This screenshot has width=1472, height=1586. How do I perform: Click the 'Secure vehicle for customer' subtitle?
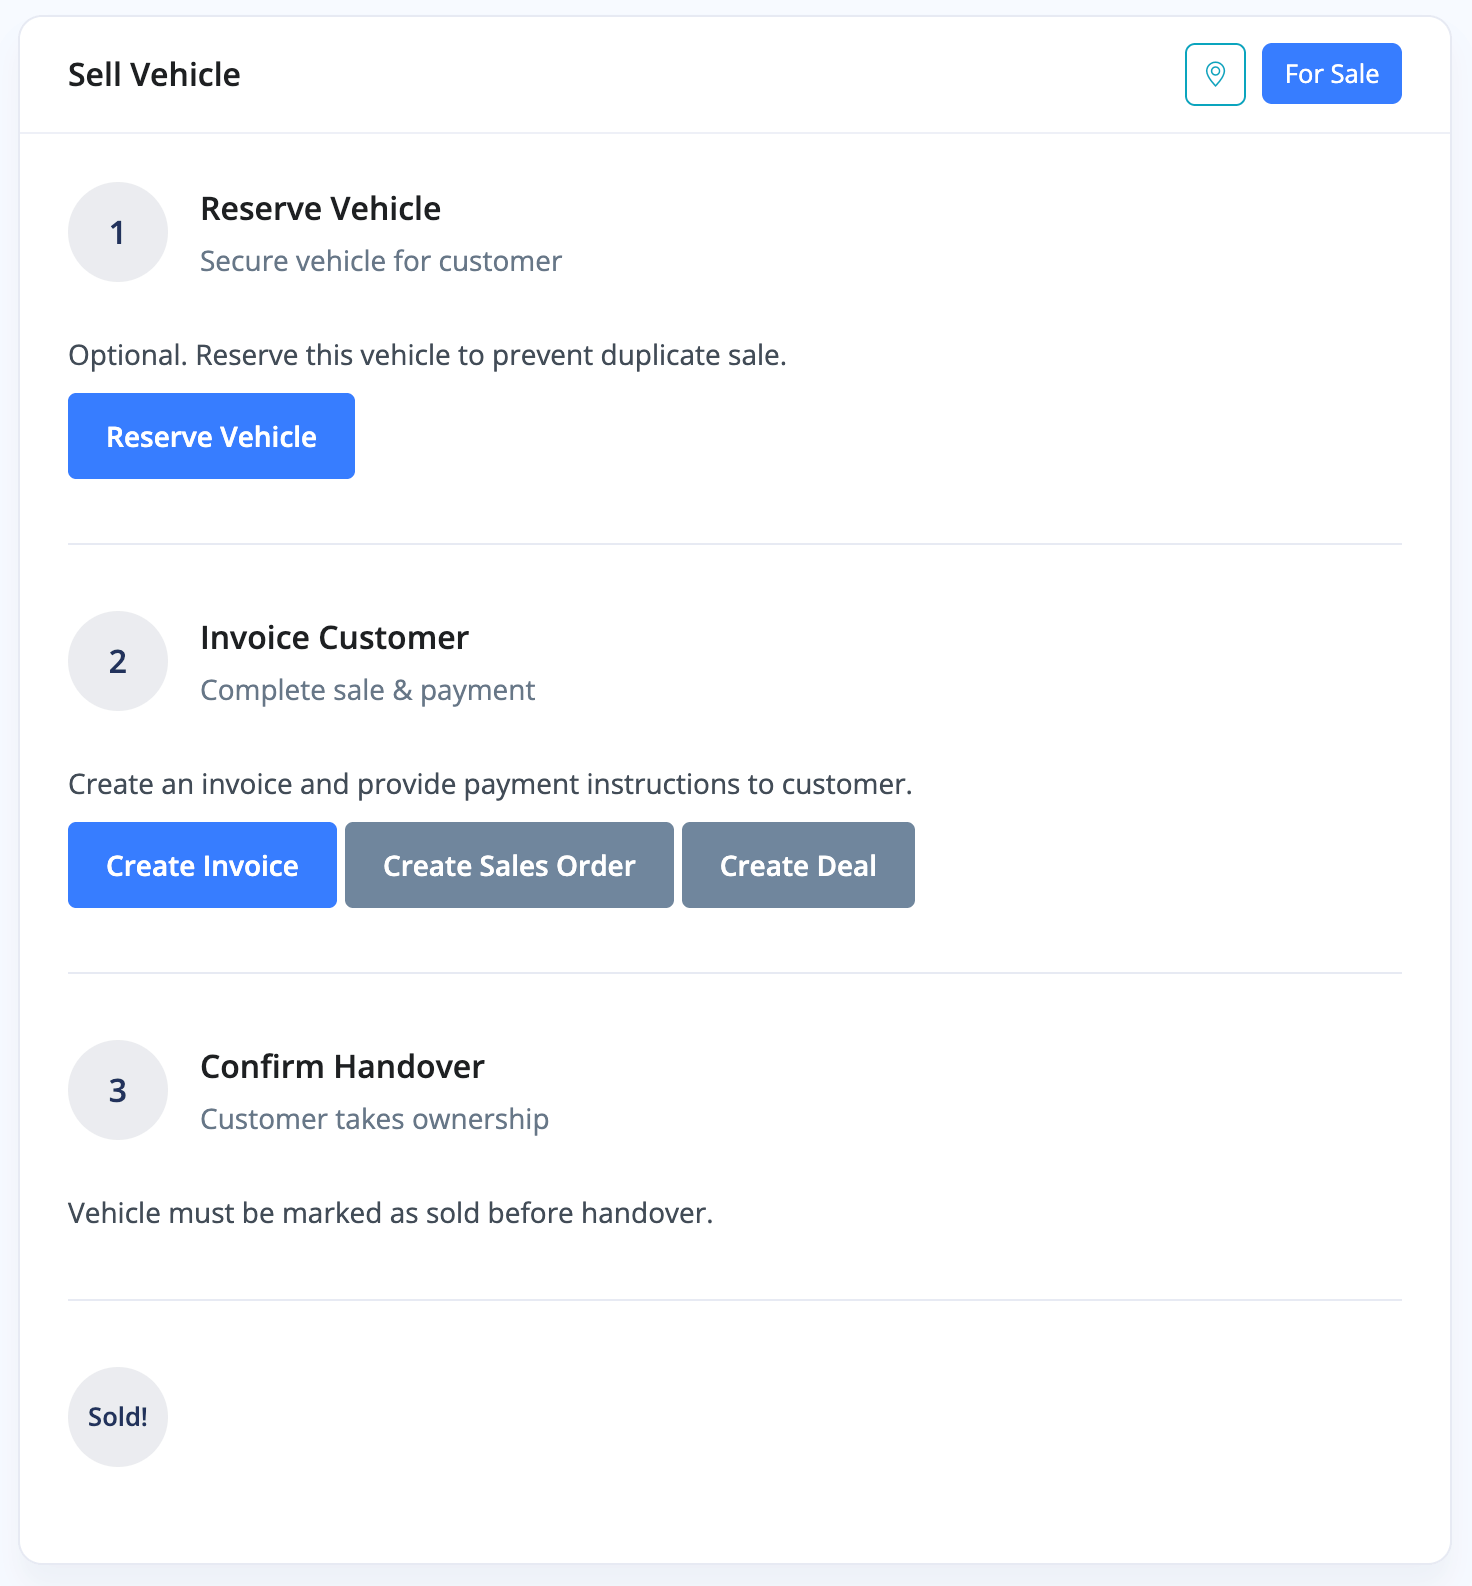[x=381, y=261]
